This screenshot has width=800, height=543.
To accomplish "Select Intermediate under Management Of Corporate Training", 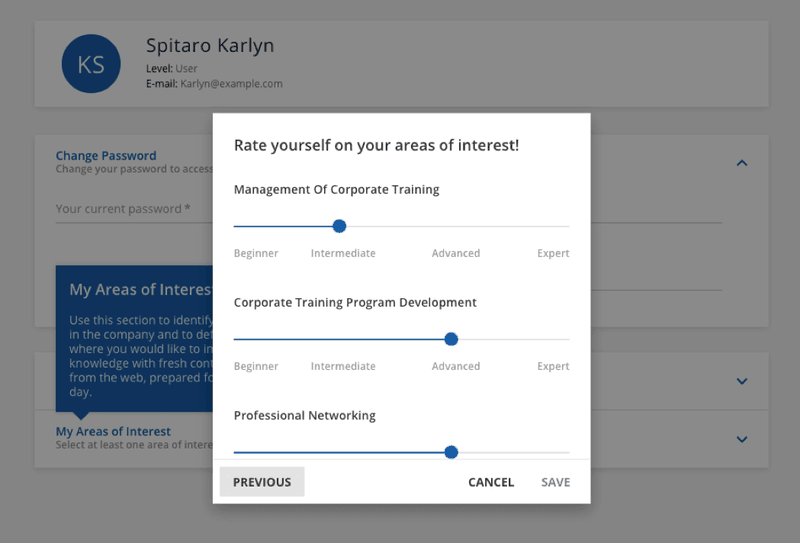I will [343, 253].
